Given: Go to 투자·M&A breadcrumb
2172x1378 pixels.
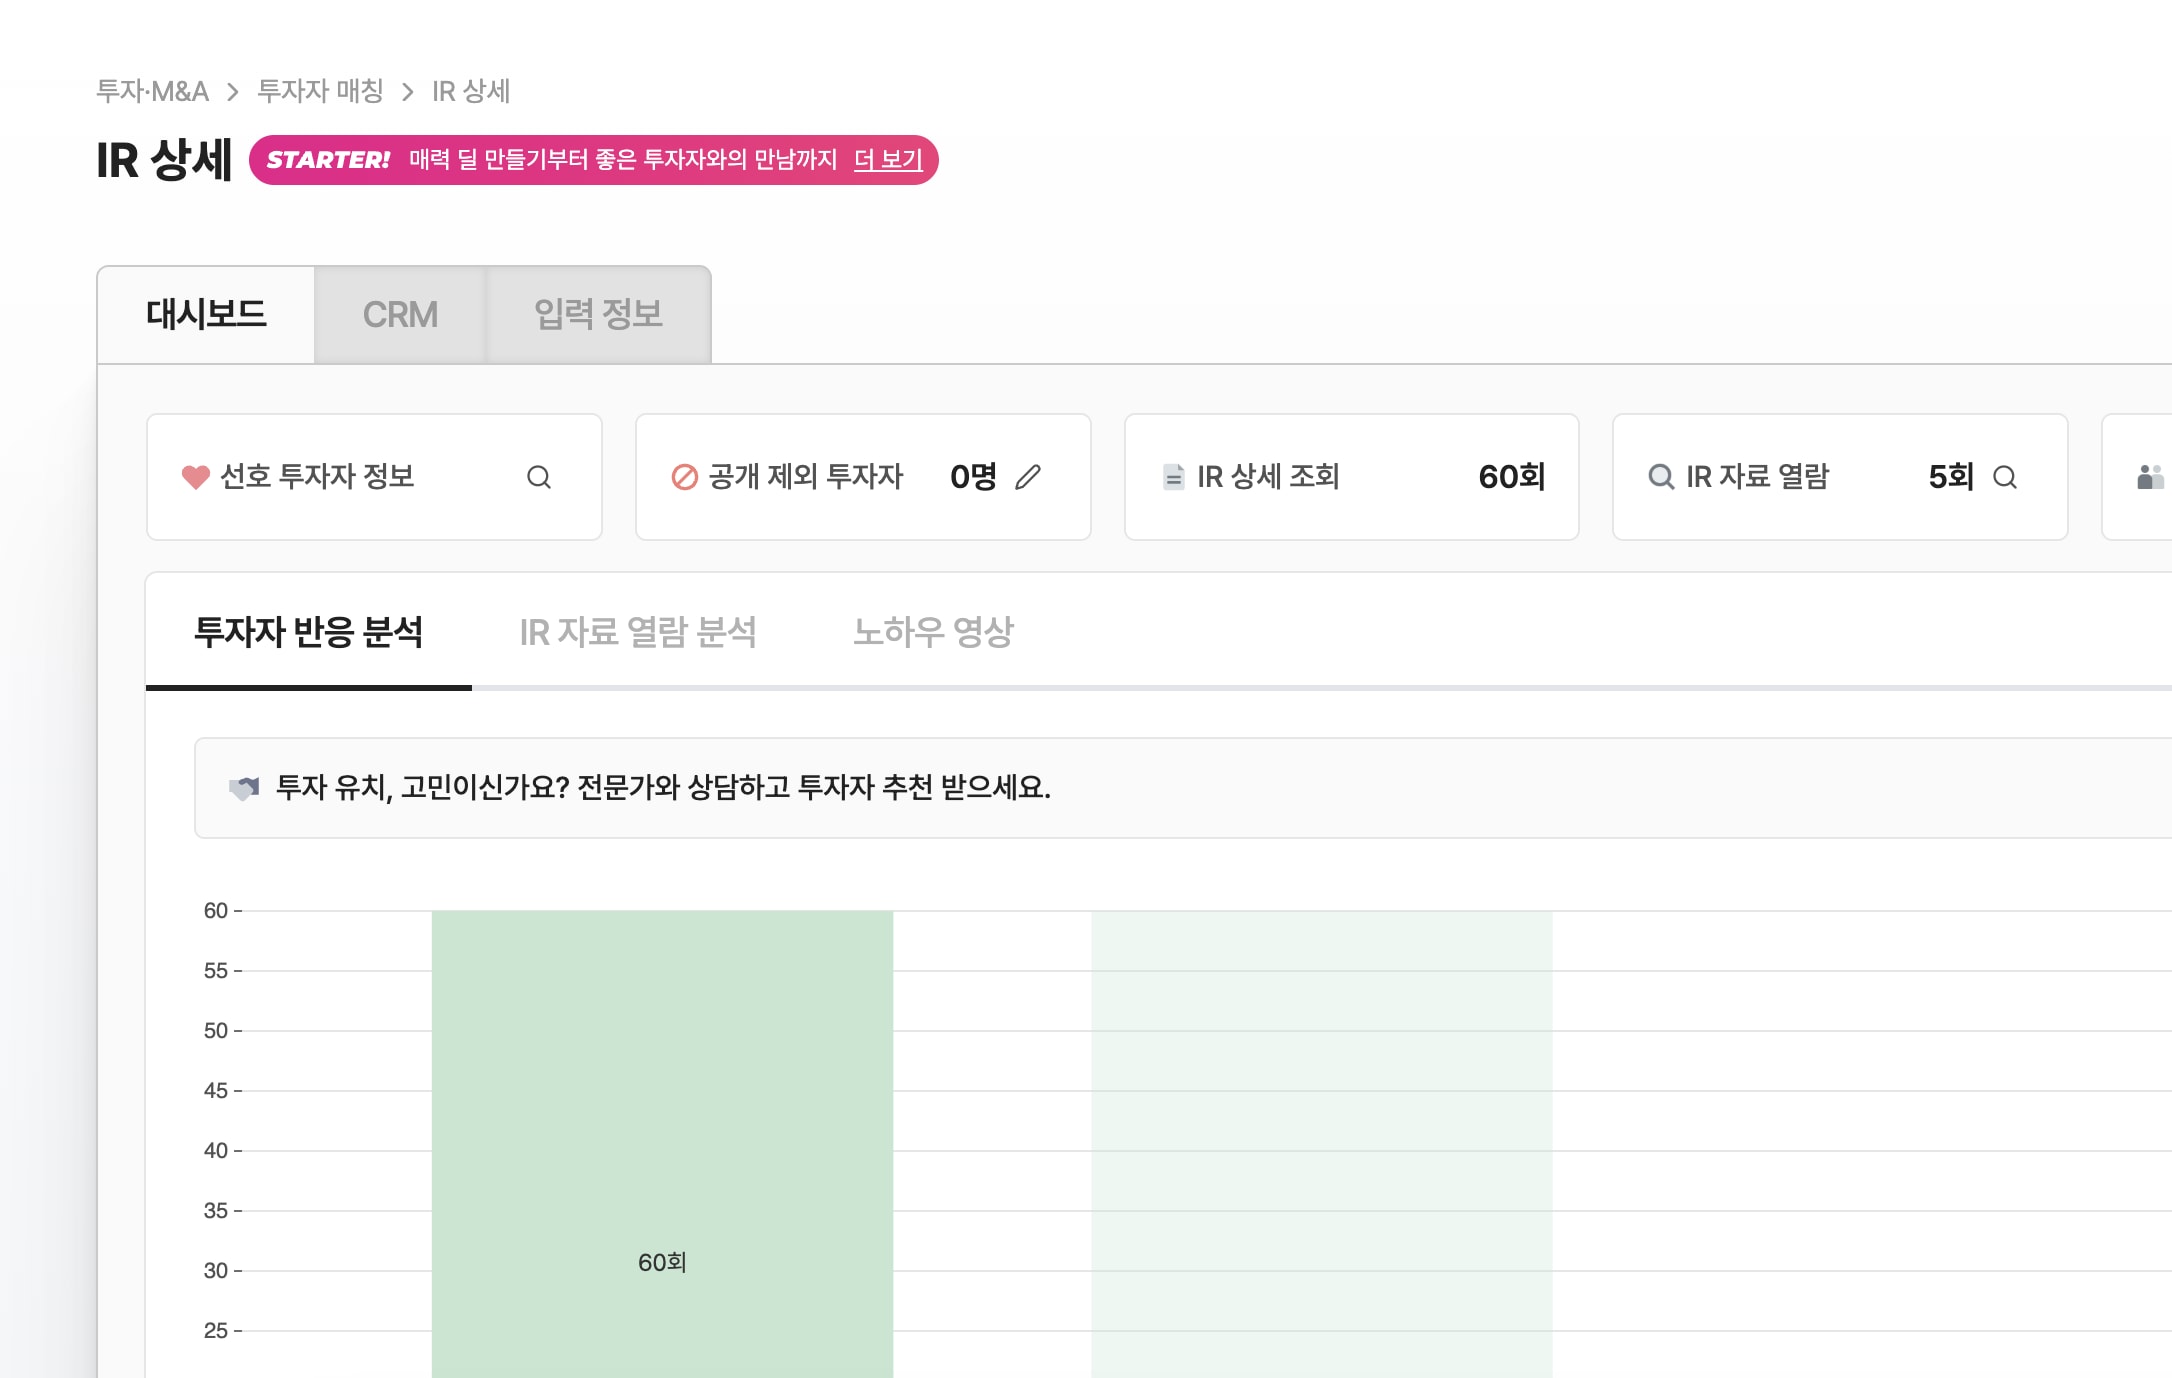Looking at the screenshot, I should tap(152, 91).
